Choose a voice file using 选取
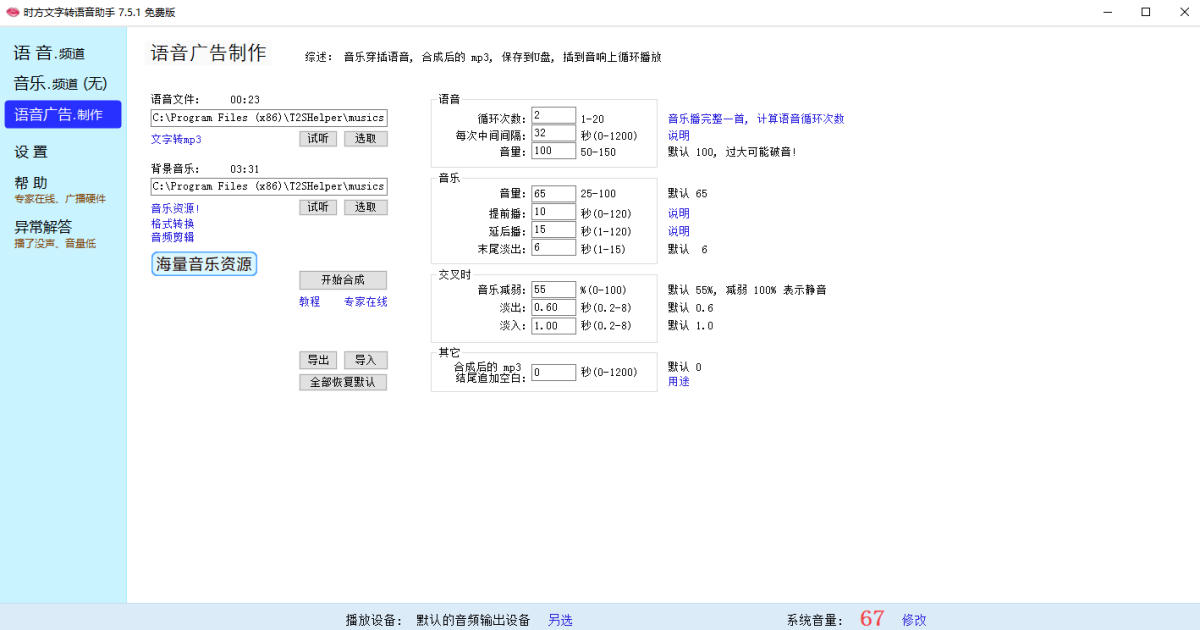Screen dimensions: 1200x630 point(365,138)
